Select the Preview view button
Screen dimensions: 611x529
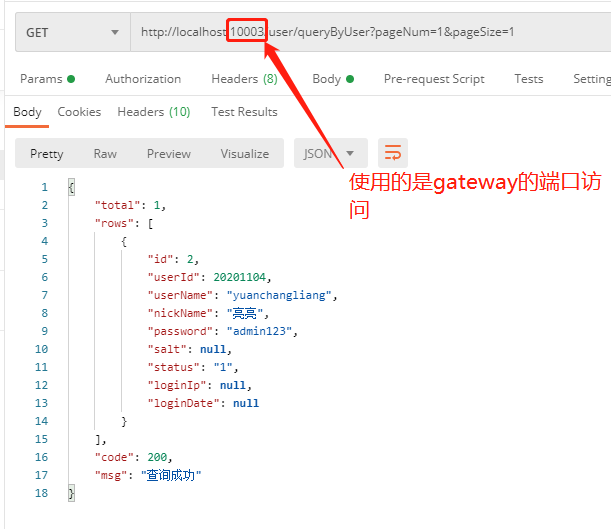[x=169, y=154]
